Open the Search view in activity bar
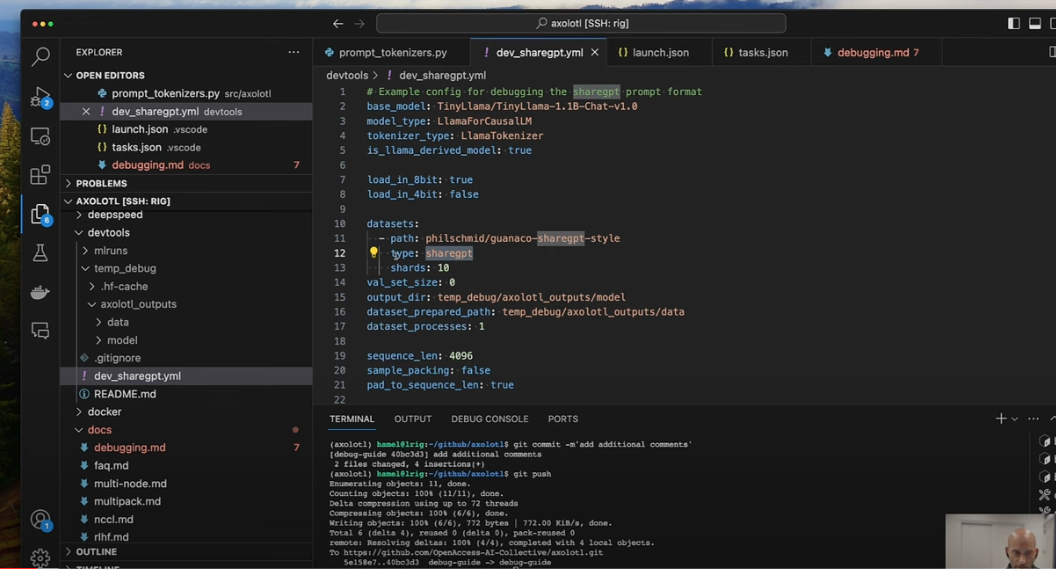Image resolution: width=1056 pixels, height=569 pixels. coord(40,57)
